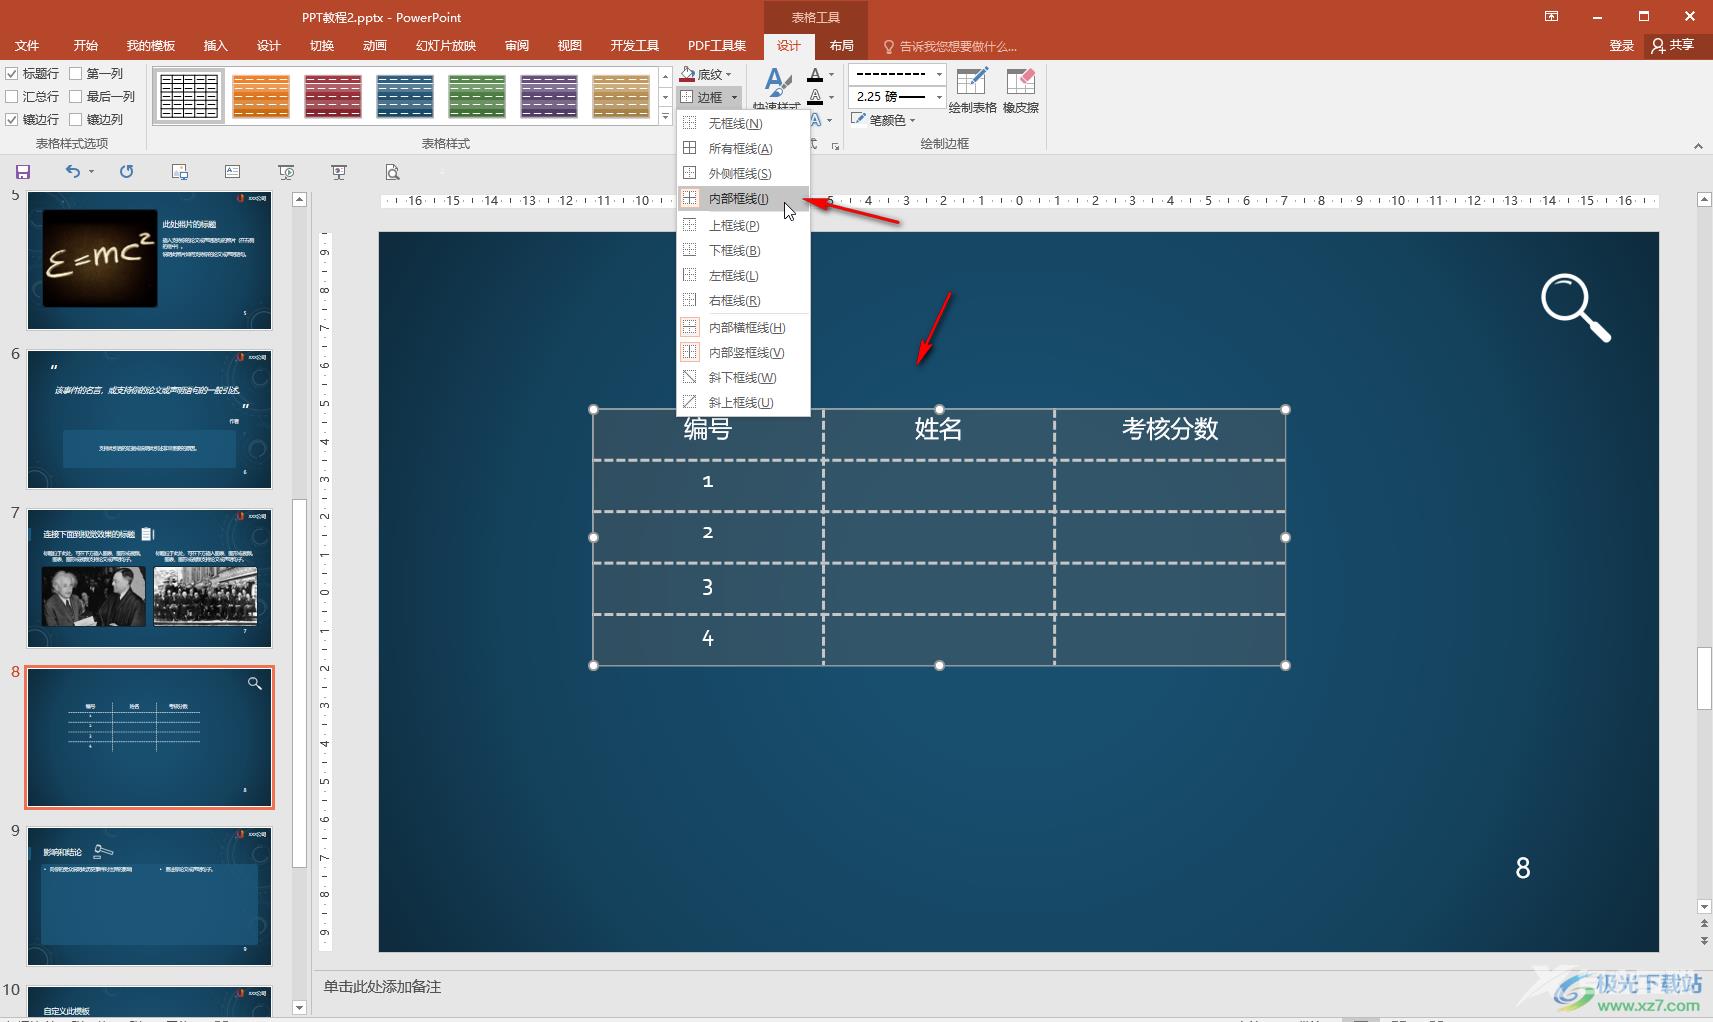Click the Undo arrow icon

coord(73,172)
